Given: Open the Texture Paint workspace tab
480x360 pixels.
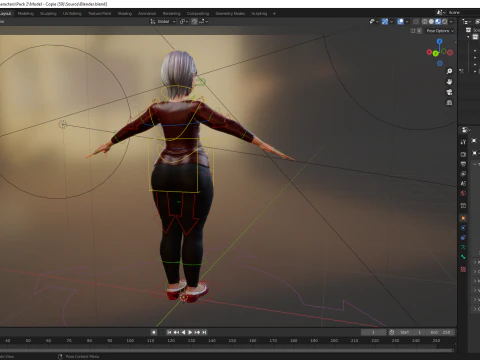Looking at the screenshot, I should coord(99,14).
